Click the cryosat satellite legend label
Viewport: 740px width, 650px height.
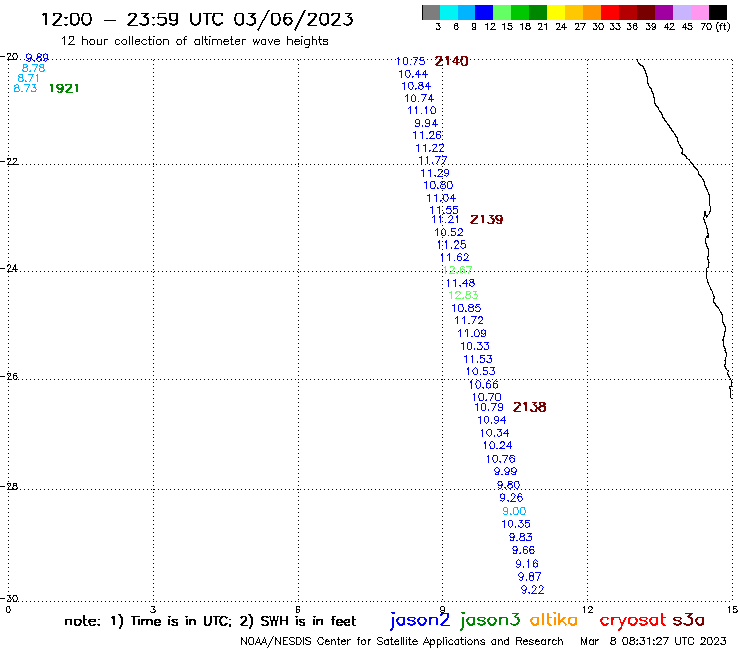click(632, 621)
